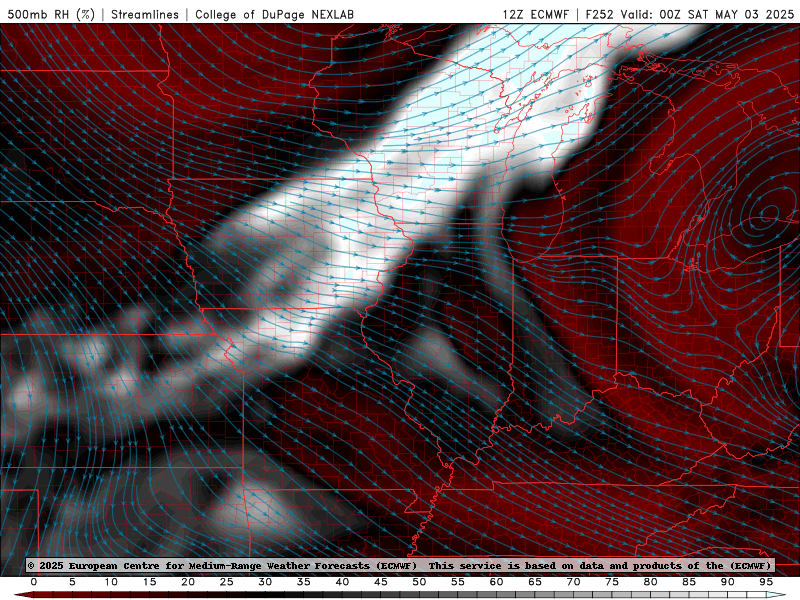Image resolution: width=800 pixels, height=600 pixels.
Task: Click the "© 2025 European Centre for Medium-Range Weather Forecasts (ECMWF)" text
Action: pos(222,565)
